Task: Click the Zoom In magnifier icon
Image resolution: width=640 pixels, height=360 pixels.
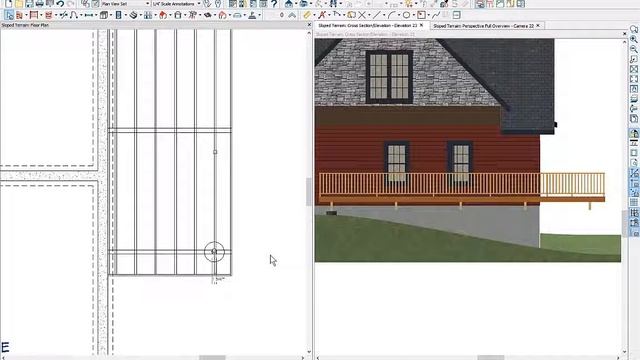Action: [633, 39]
